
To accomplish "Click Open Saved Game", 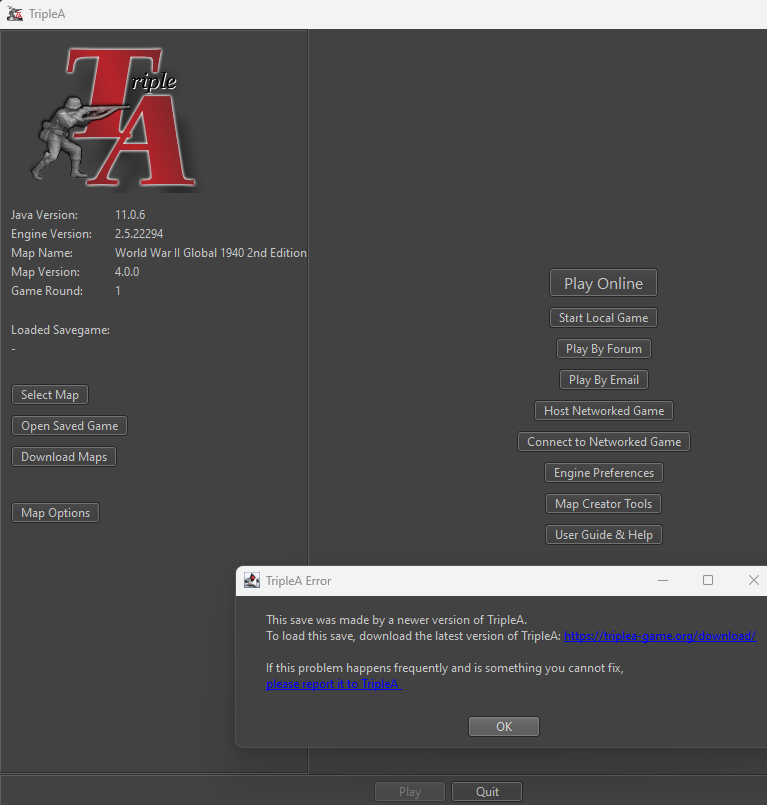I will [69, 426].
